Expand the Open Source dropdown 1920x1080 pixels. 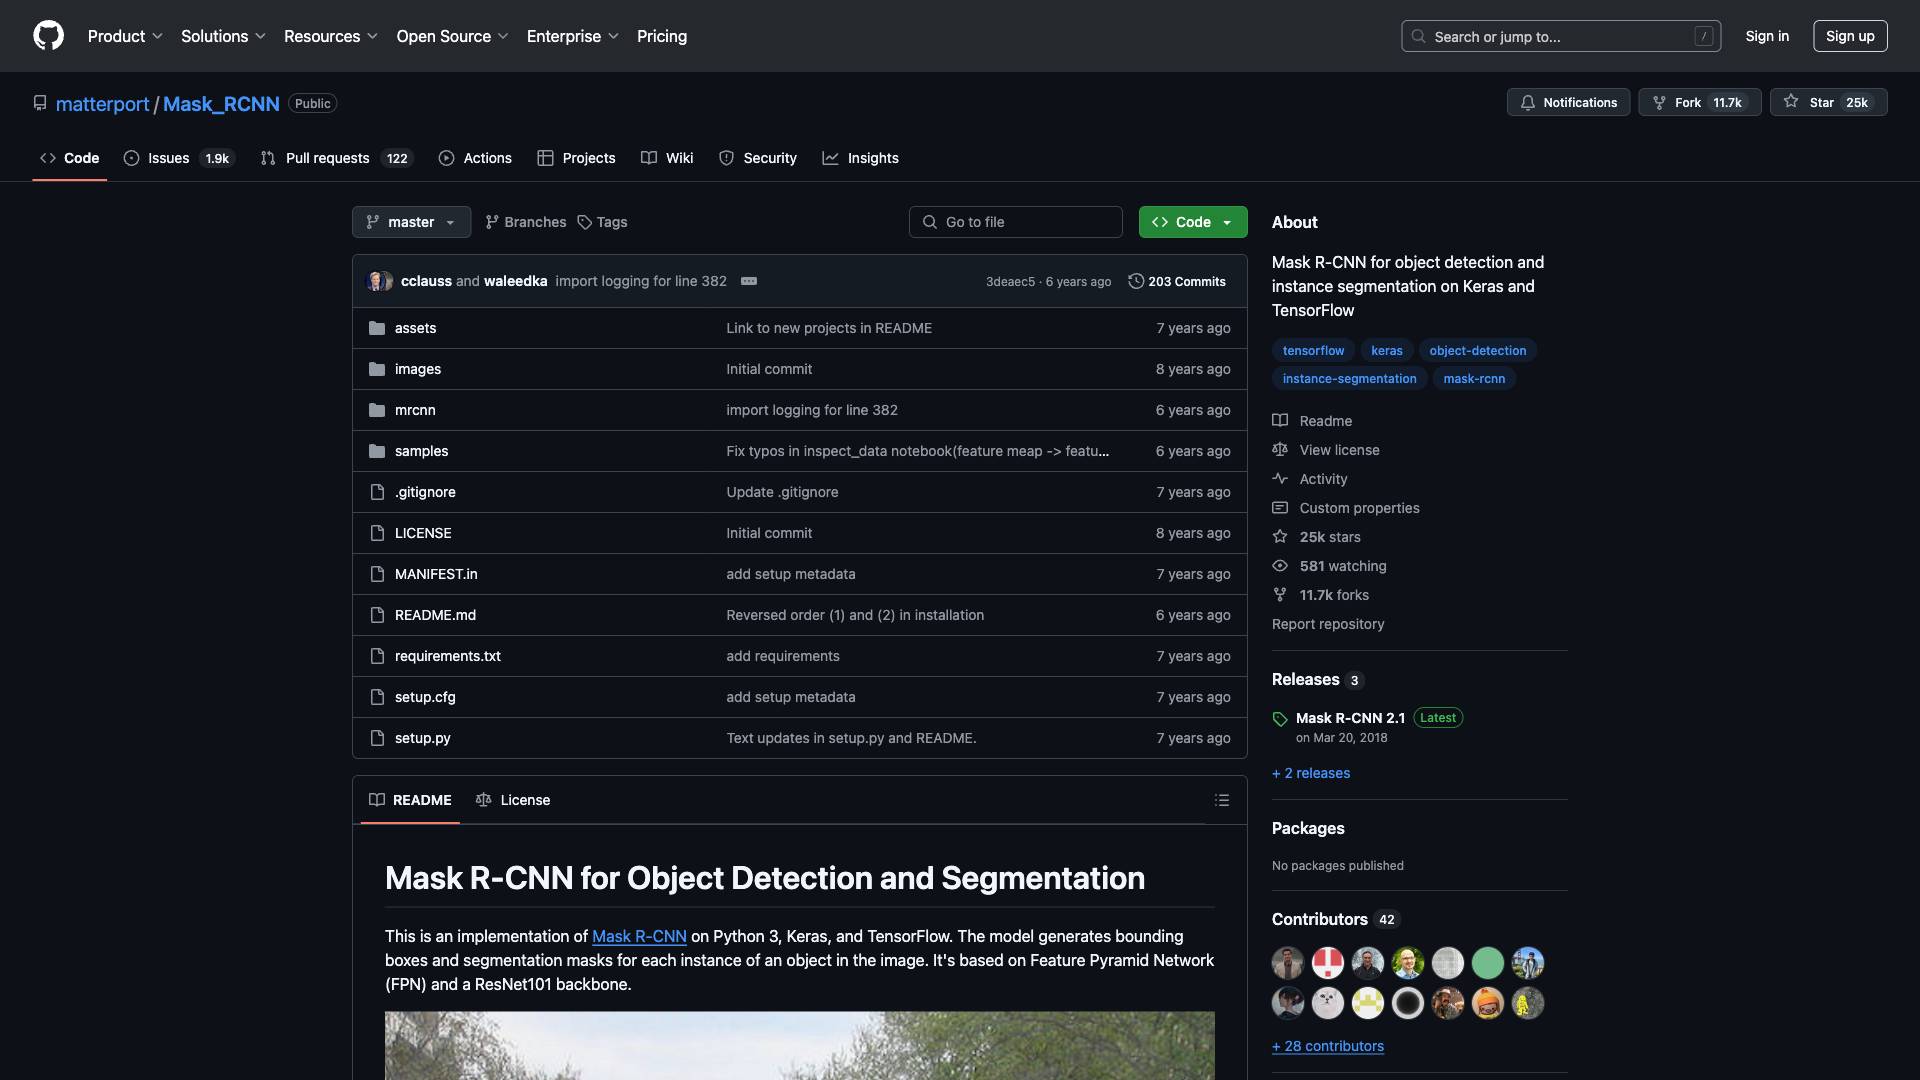453,36
